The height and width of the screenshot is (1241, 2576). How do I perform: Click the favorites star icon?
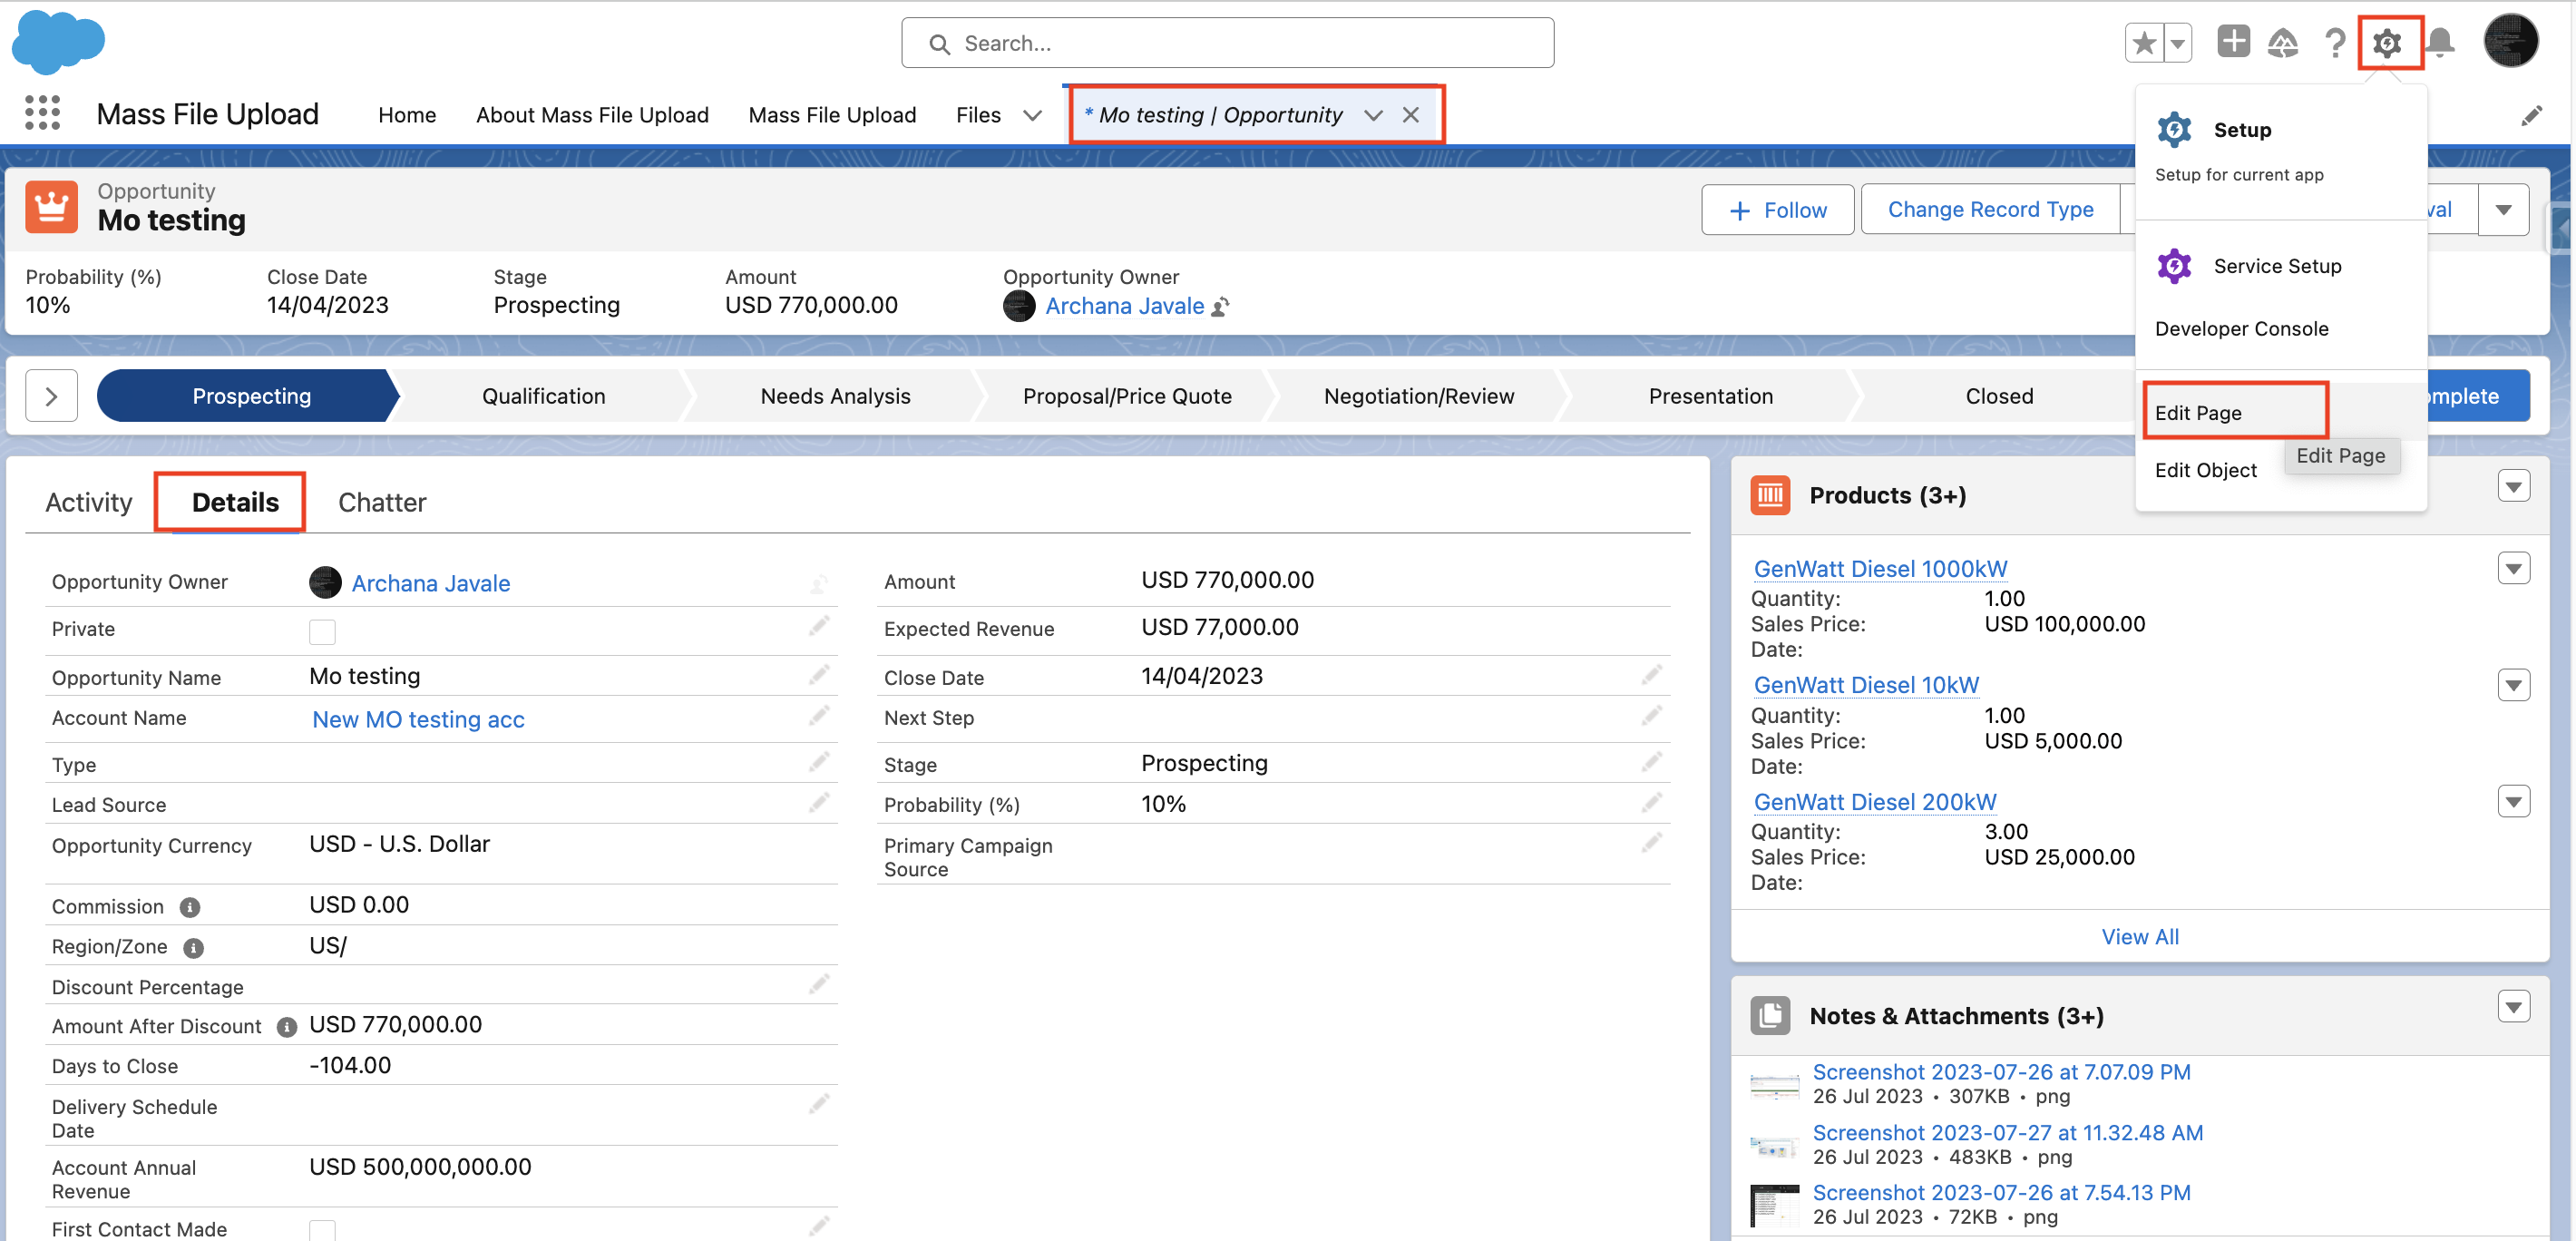click(x=2143, y=43)
